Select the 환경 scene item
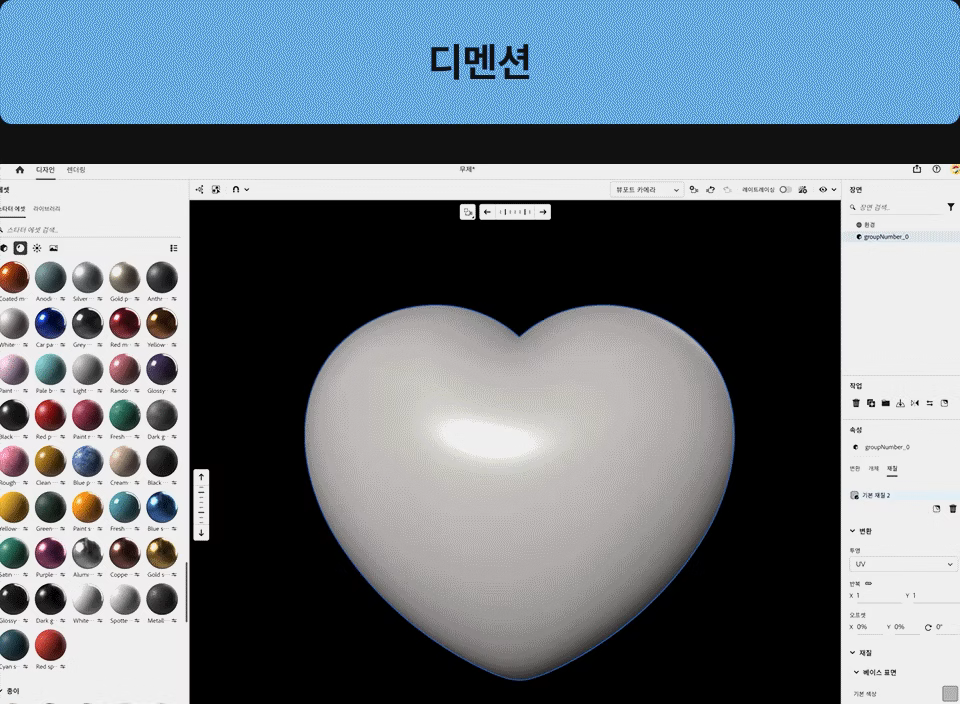The height and width of the screenshot is (704, 960). (869, 225)
